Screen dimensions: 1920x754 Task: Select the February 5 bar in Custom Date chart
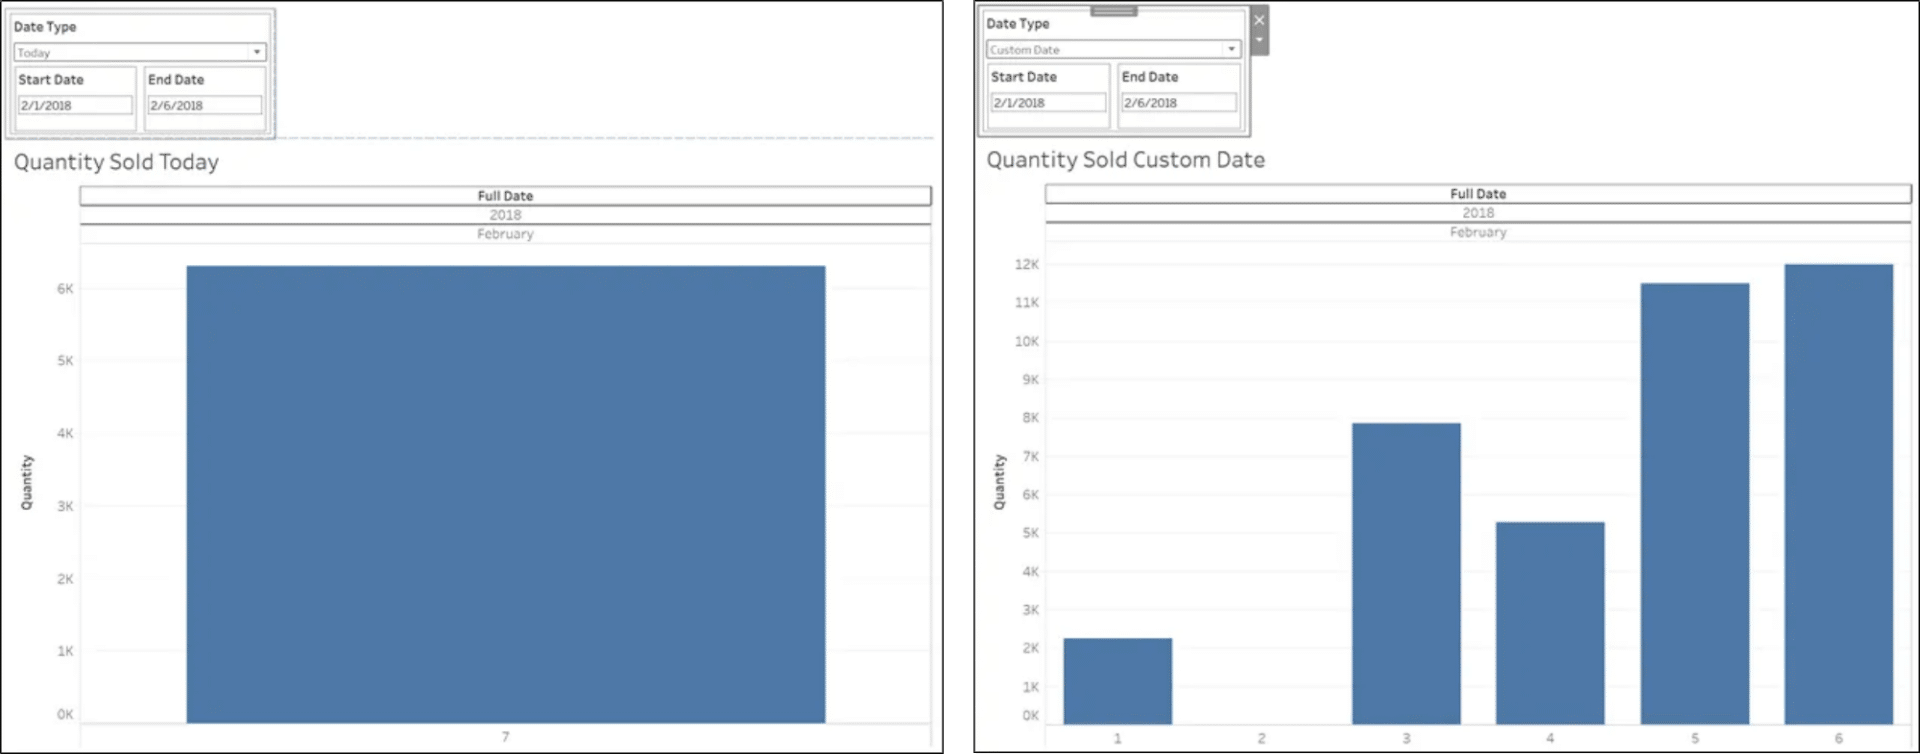coord(1694,503)
